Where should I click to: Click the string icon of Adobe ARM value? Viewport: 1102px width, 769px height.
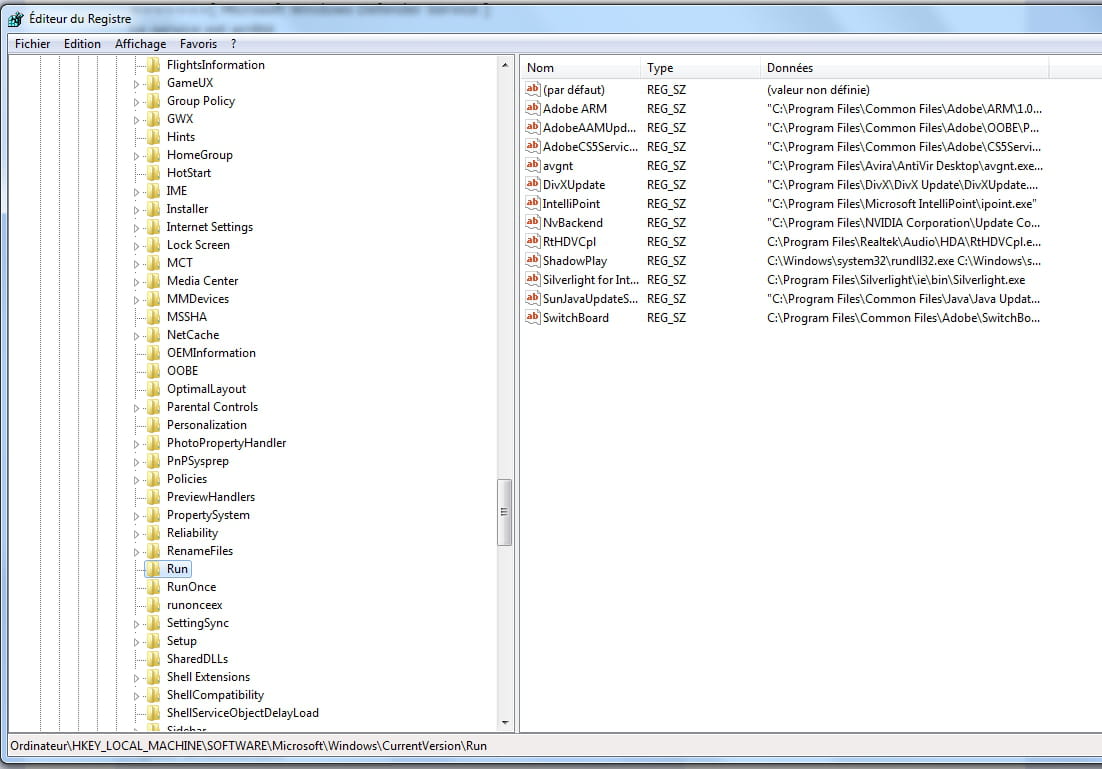533,108
